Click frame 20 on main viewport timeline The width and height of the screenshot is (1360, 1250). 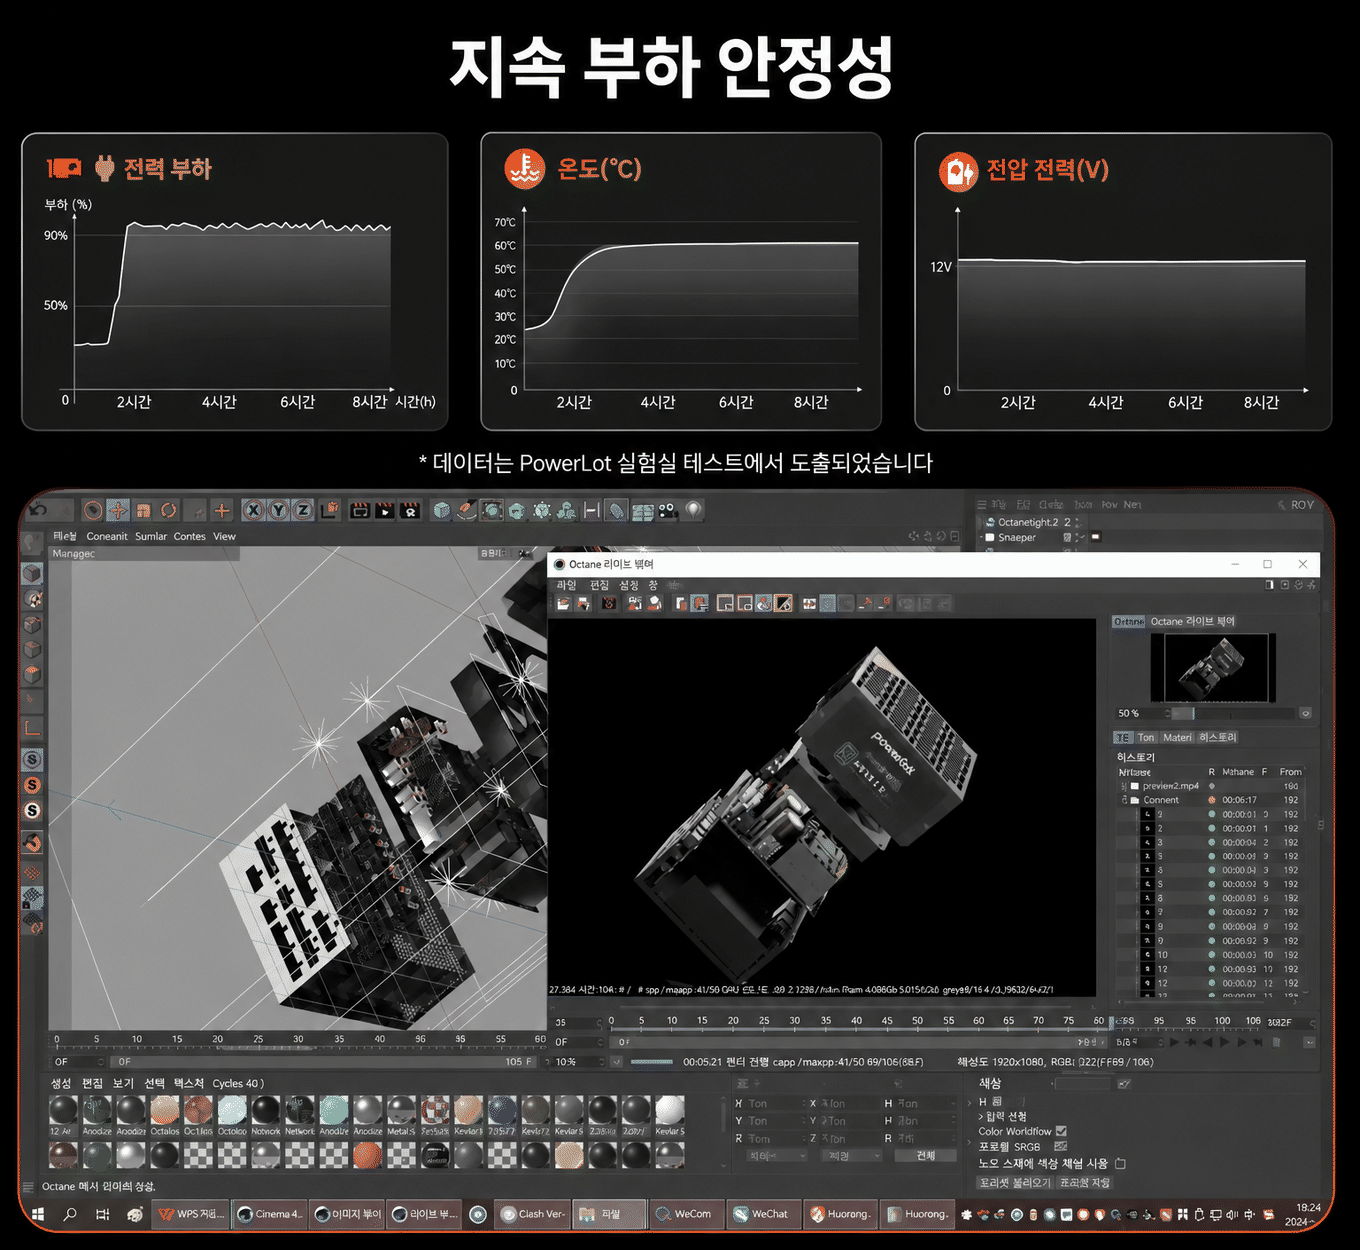point(218,1040)
